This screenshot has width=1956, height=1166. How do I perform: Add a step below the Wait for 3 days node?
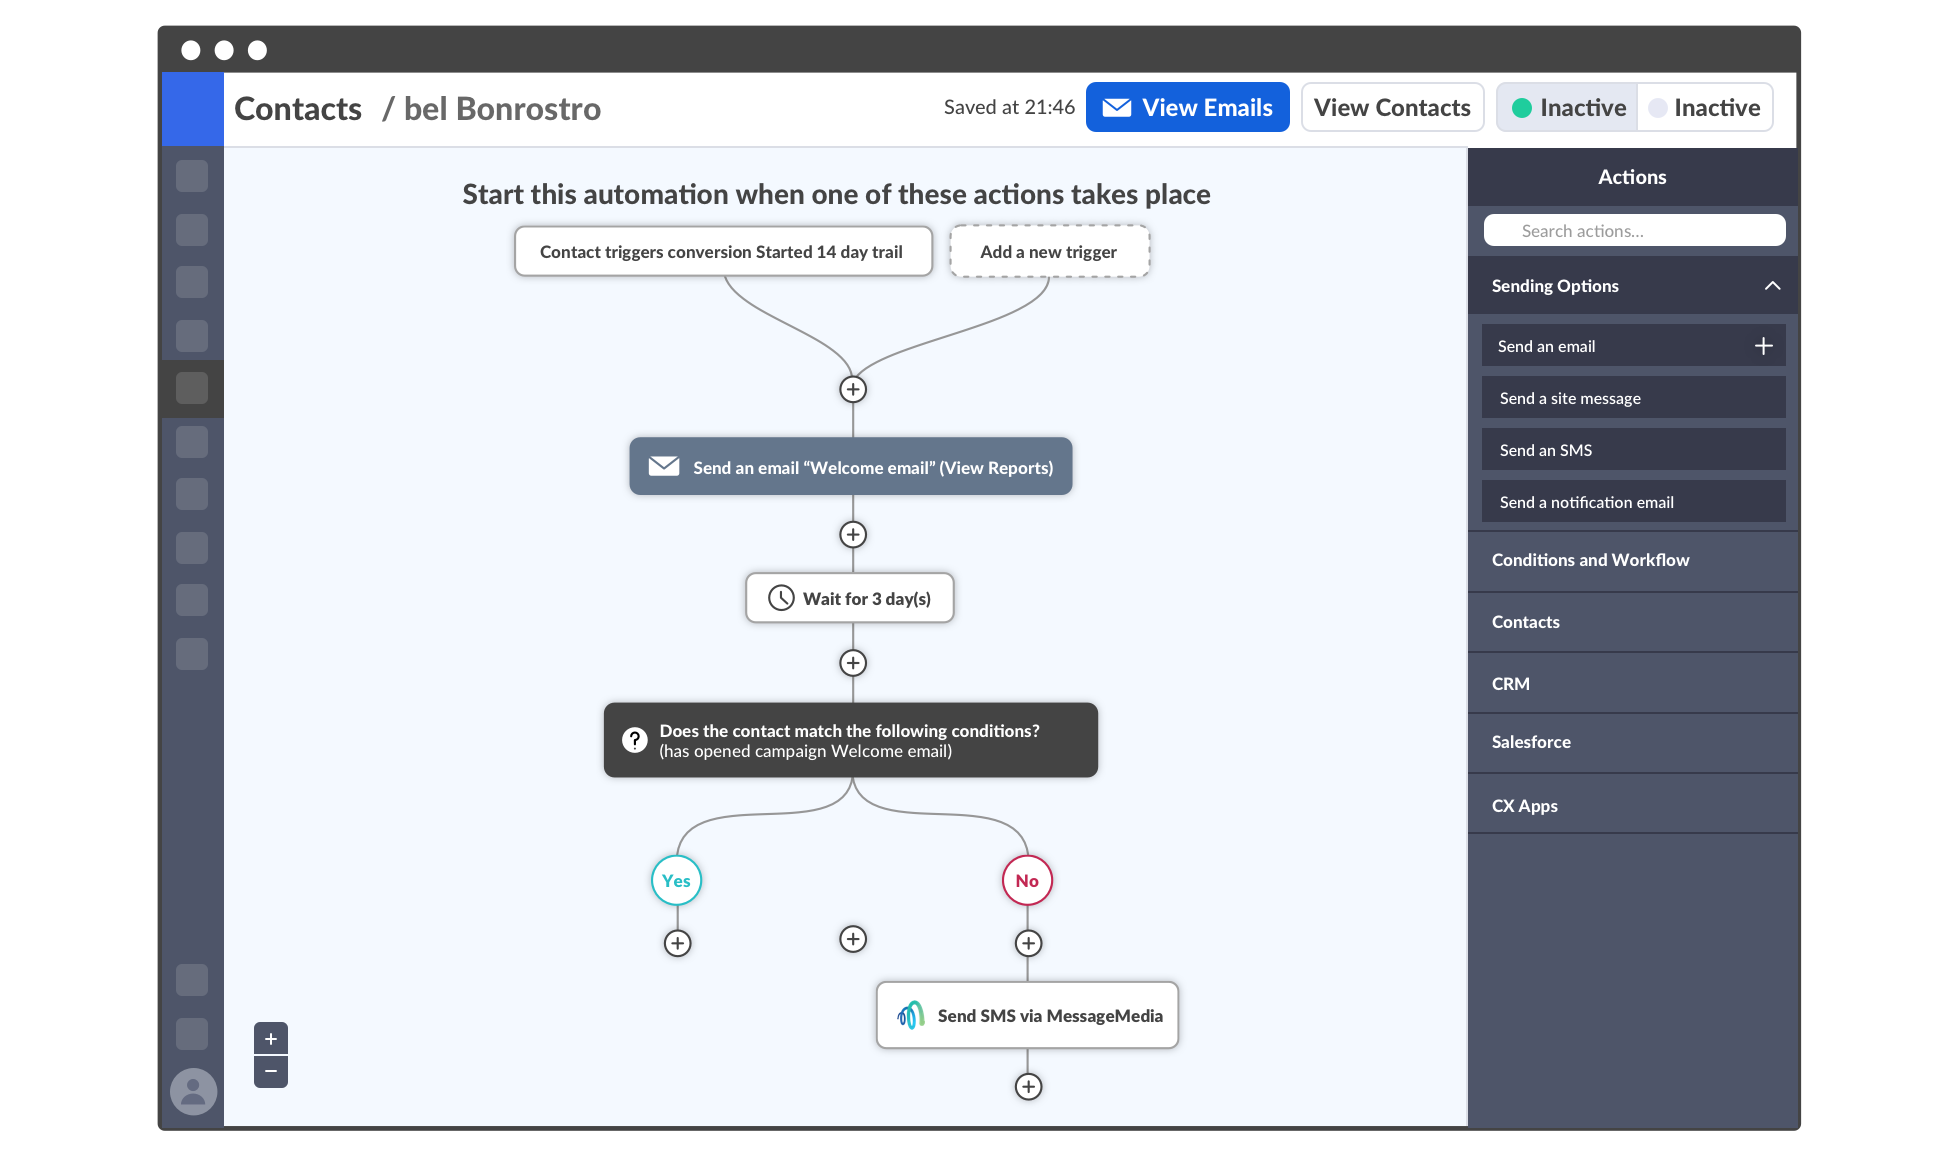(853, 663)
